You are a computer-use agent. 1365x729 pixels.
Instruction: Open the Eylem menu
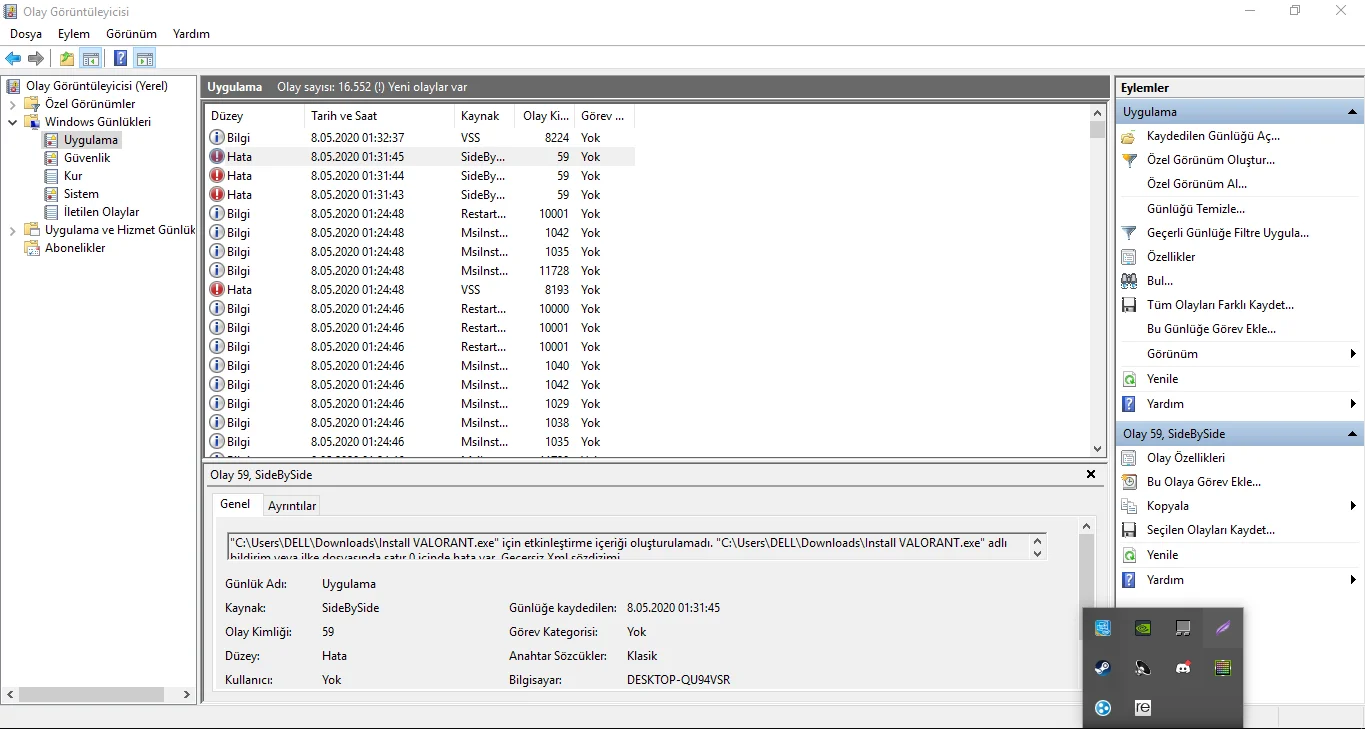pyautogui.click(x=74, y=34)
